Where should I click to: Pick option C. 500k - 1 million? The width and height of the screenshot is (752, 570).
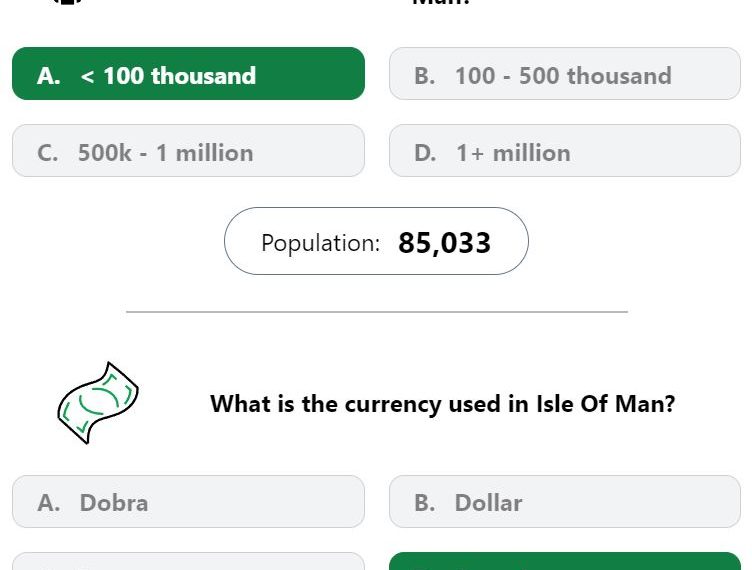tap(188, 151)
